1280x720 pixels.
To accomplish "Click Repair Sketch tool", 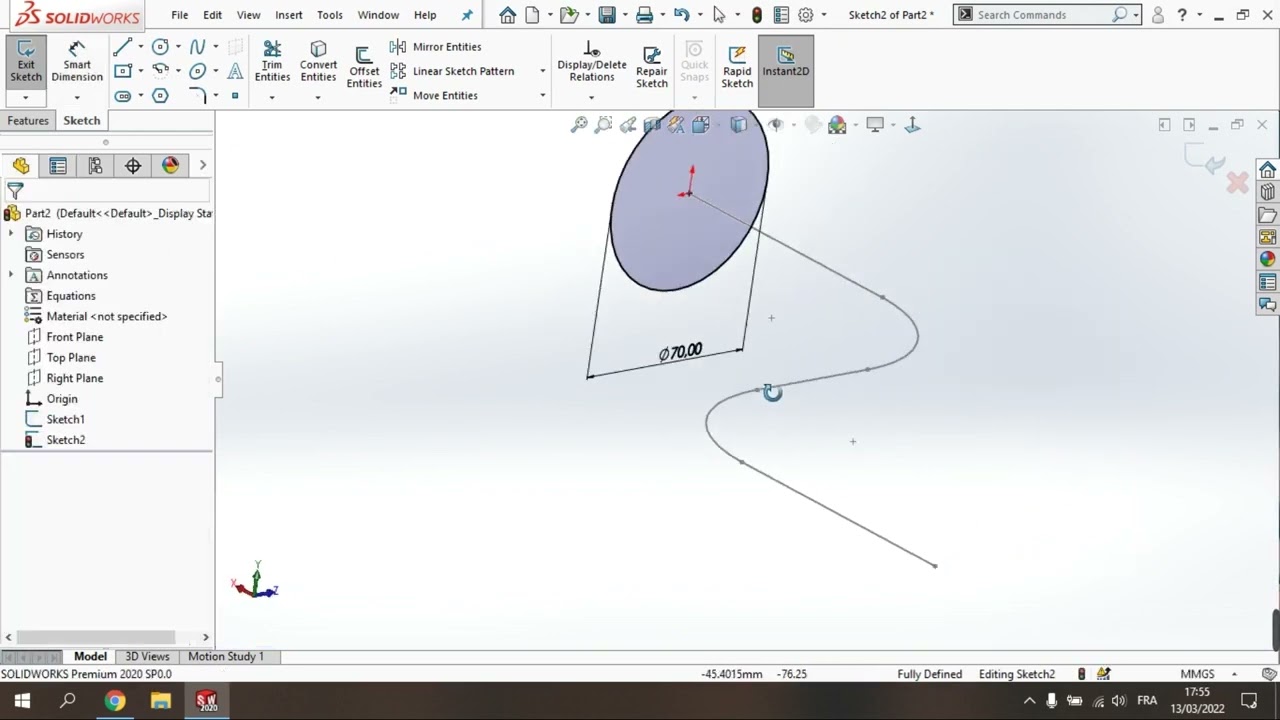I will 651,67.
